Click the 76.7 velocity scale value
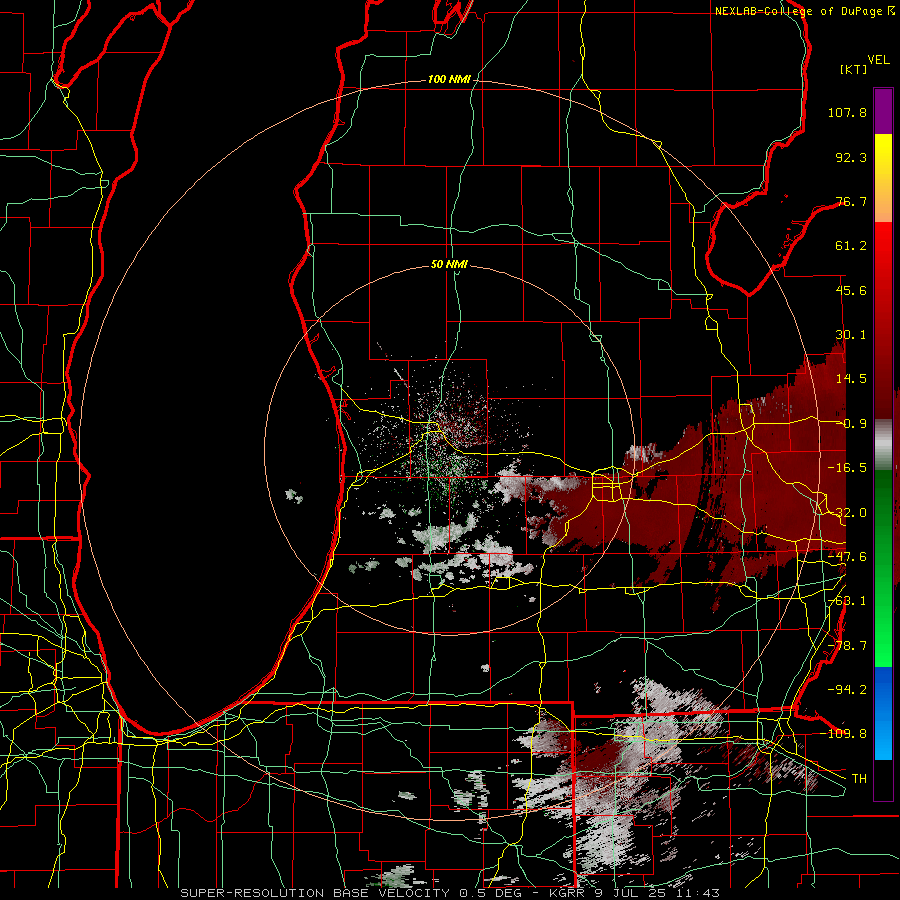Screen dimensions: 900x900 coord(851,201)
